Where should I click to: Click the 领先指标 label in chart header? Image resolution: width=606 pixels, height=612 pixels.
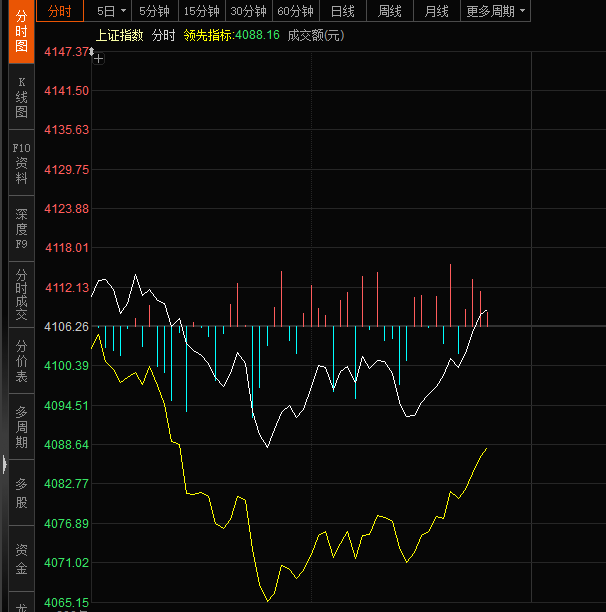click(208, 35)
